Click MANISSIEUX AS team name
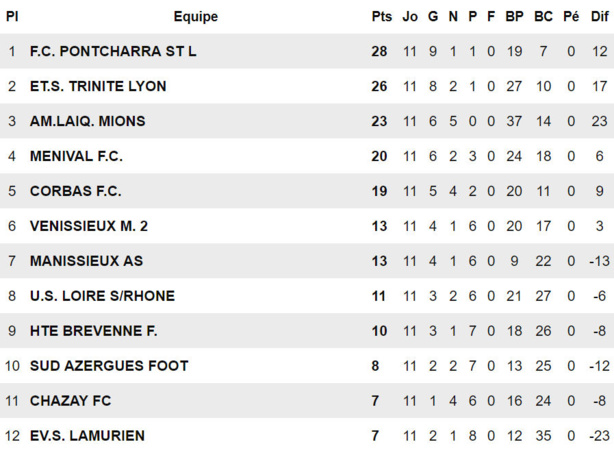 point(86,261)
